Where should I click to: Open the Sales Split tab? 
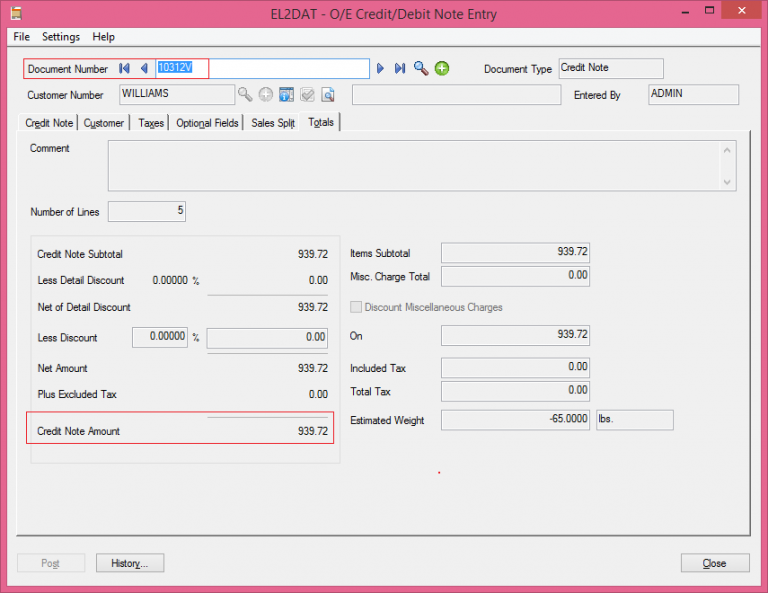273,123
